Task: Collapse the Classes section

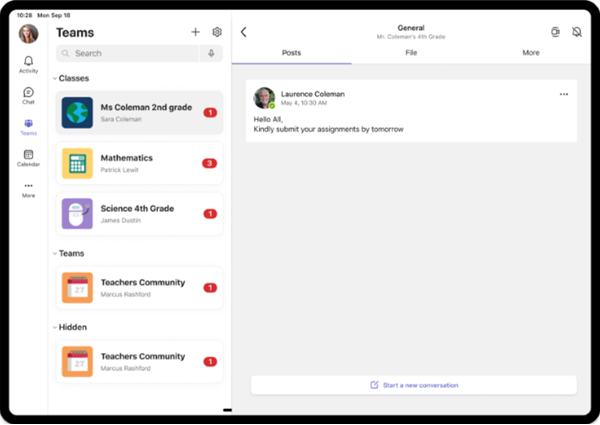Action: 55,78
